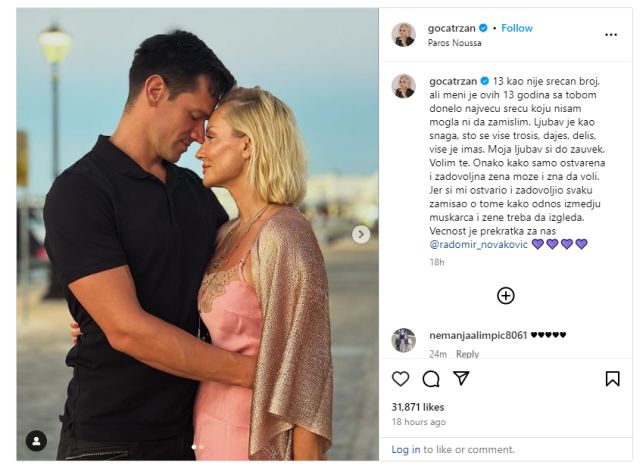Click the verified badge beside the header username
Viewport: 640px width, 472px height.
click(483, 28)
